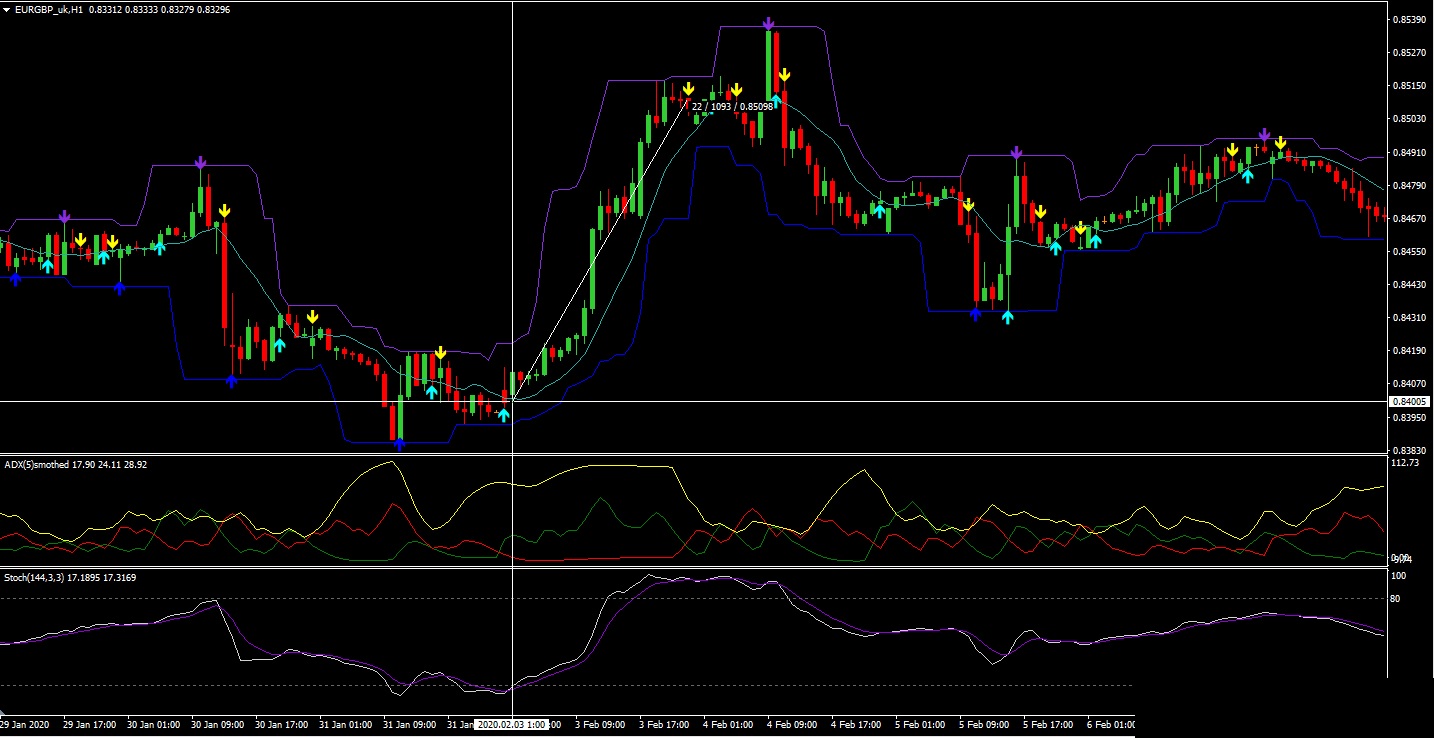This screenshot has width=1434, height=738.
Task: Click the 0.84430 price scale label
Action: coord(1410,284)
